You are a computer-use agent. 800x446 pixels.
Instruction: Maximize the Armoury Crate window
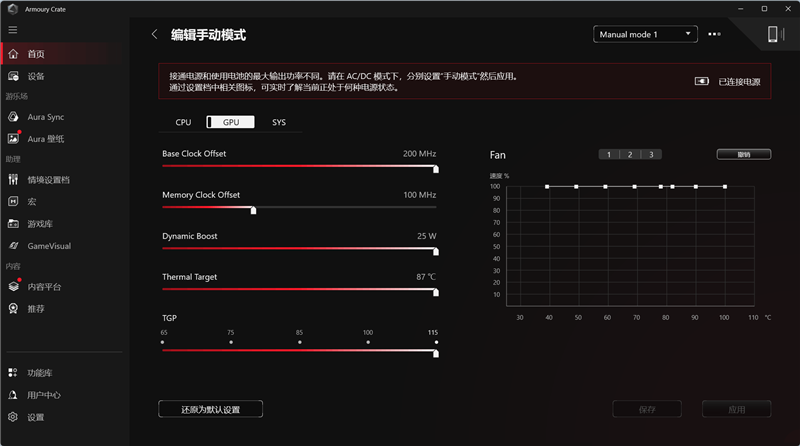pos(764,9)
